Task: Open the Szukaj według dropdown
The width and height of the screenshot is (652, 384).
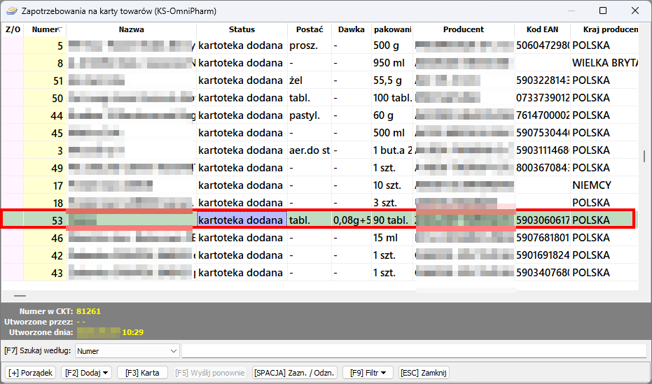Action: coord(127,351)
